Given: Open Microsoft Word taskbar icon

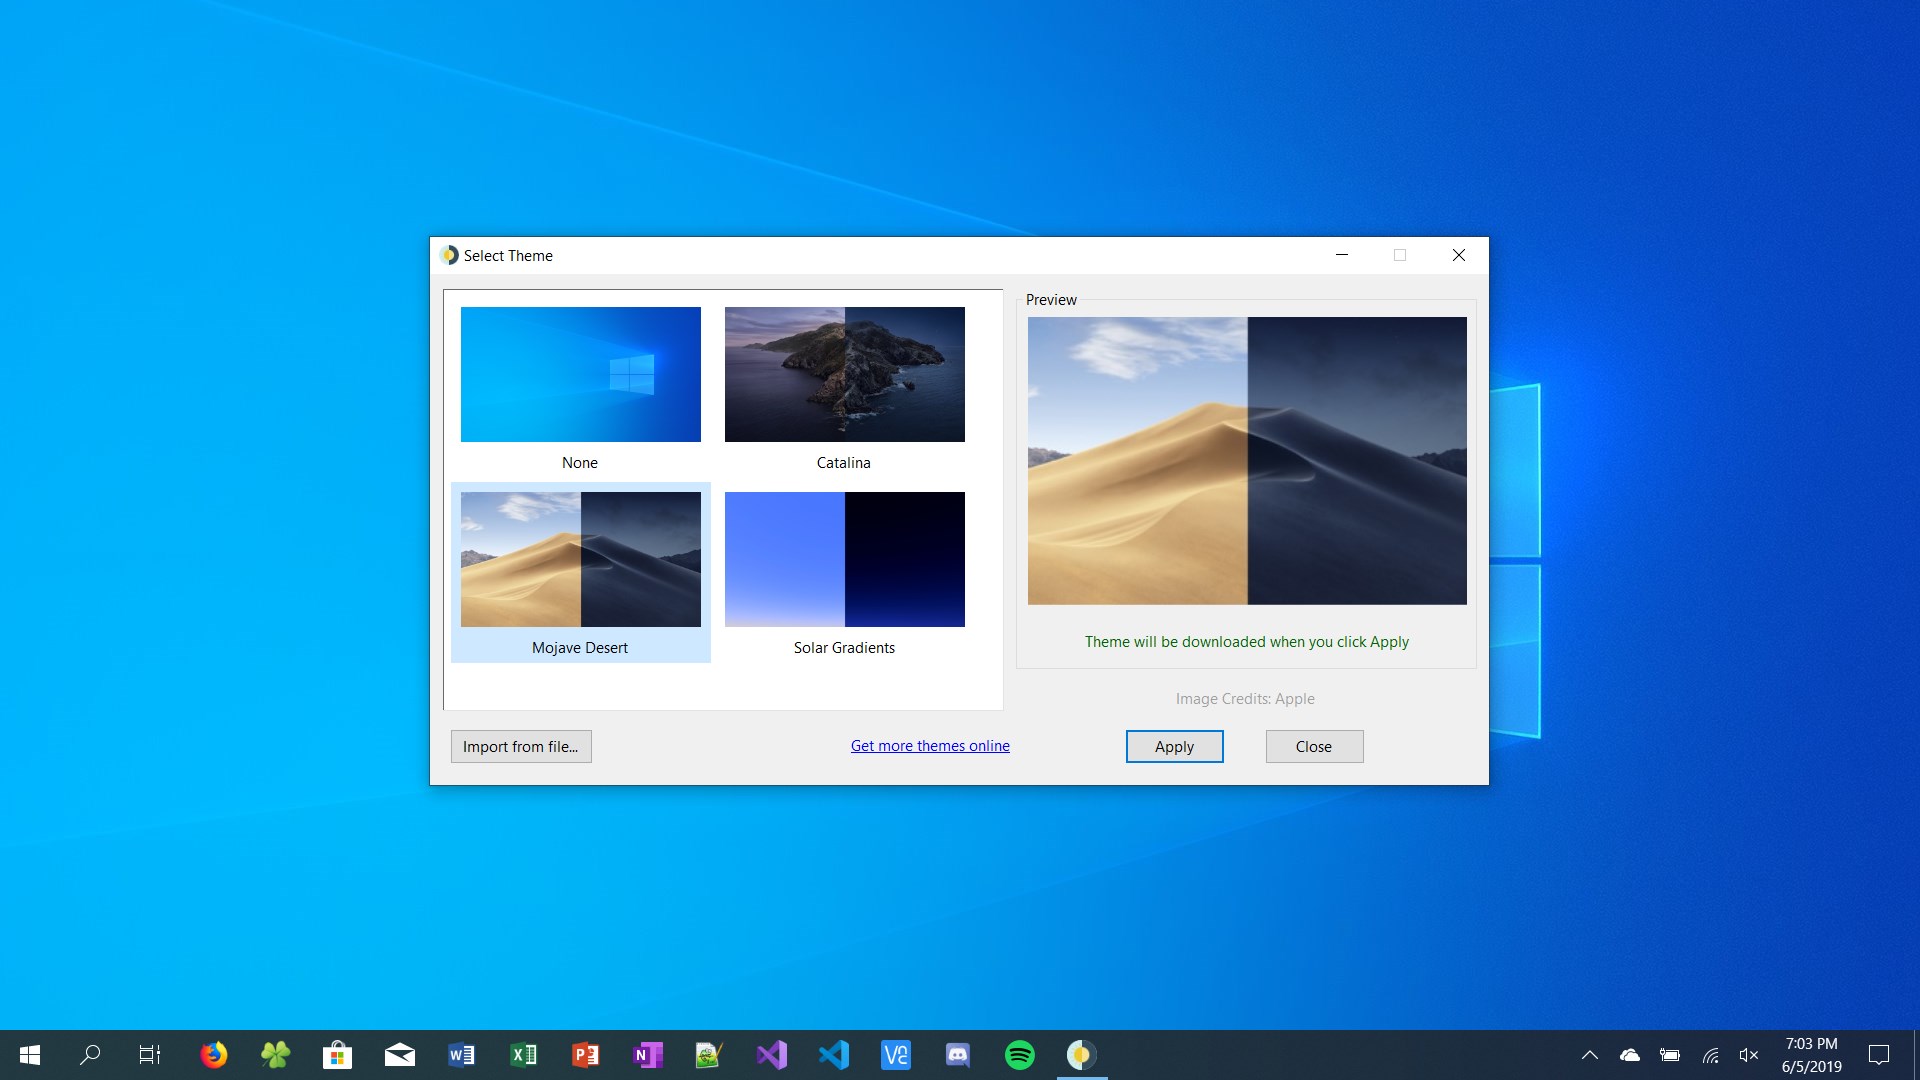Looking at the screenshot, I should pyautogui.click(x=461, y=1055).
